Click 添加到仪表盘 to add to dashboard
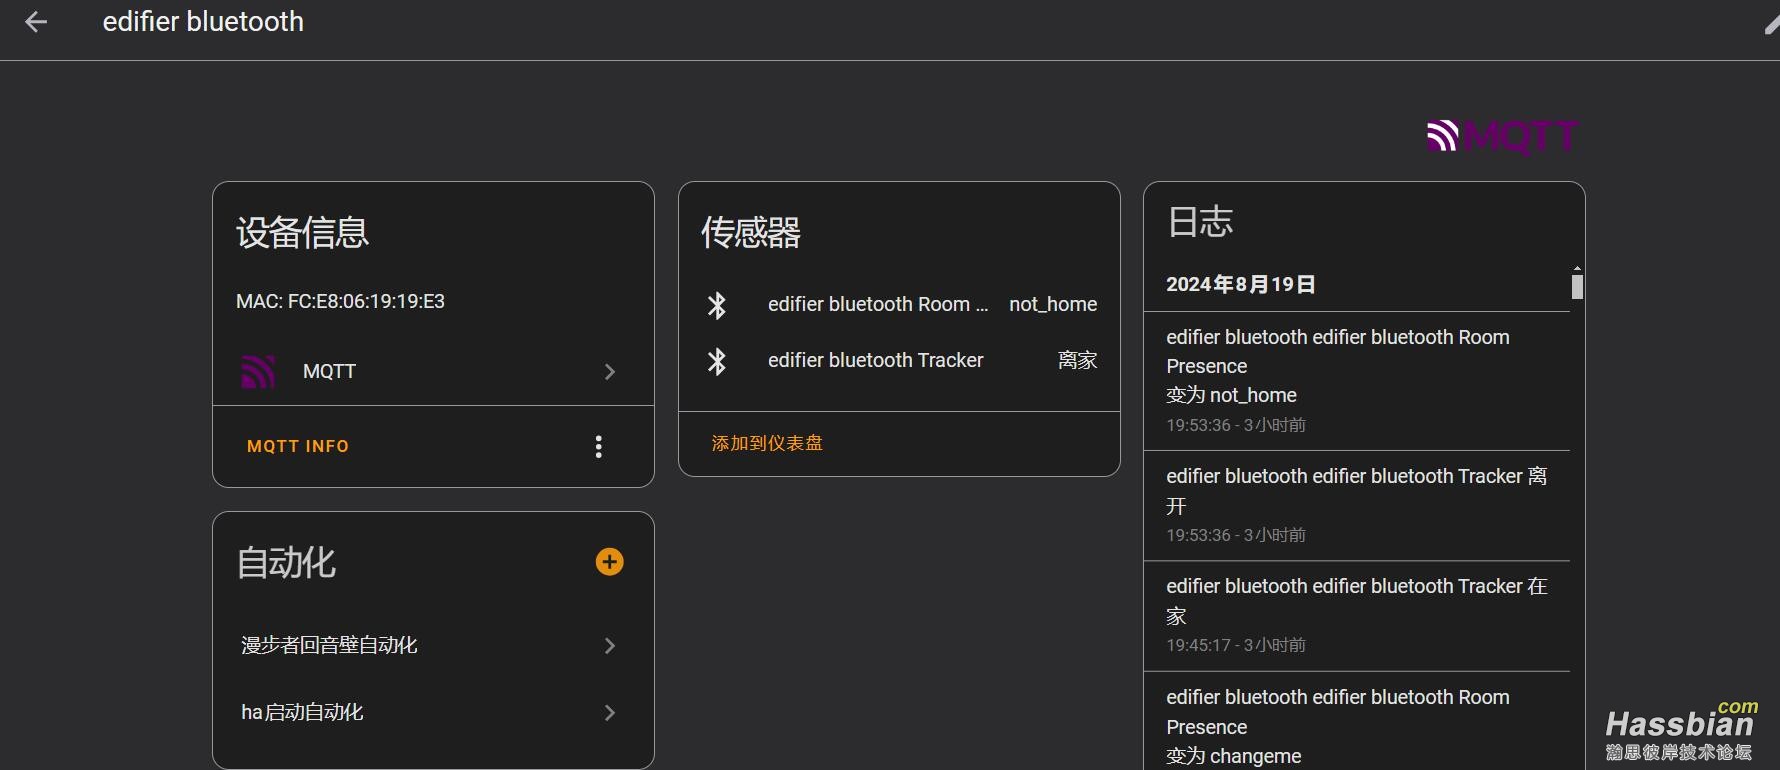The height and width of the screenshot is (770, 1780). coord(767,443)
